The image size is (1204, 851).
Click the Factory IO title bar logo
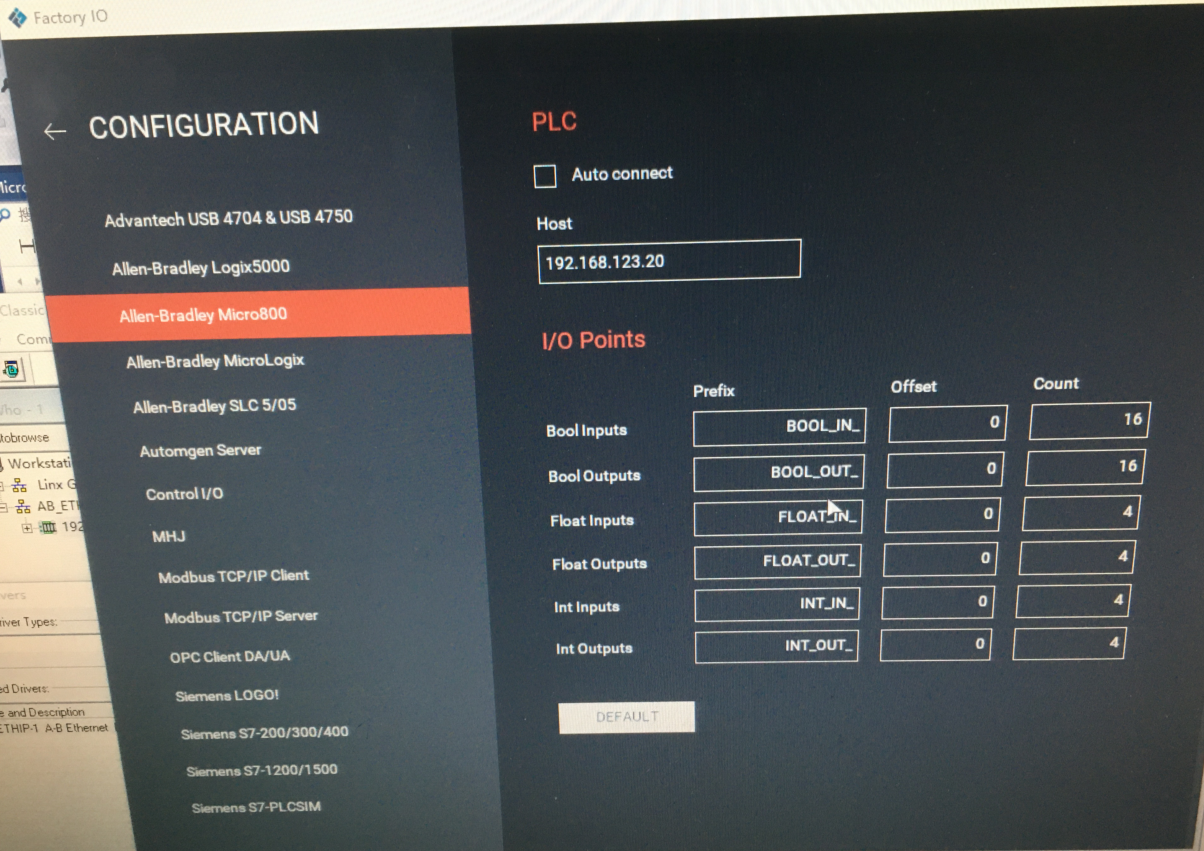pyautogui.click(x=17, y=17)
